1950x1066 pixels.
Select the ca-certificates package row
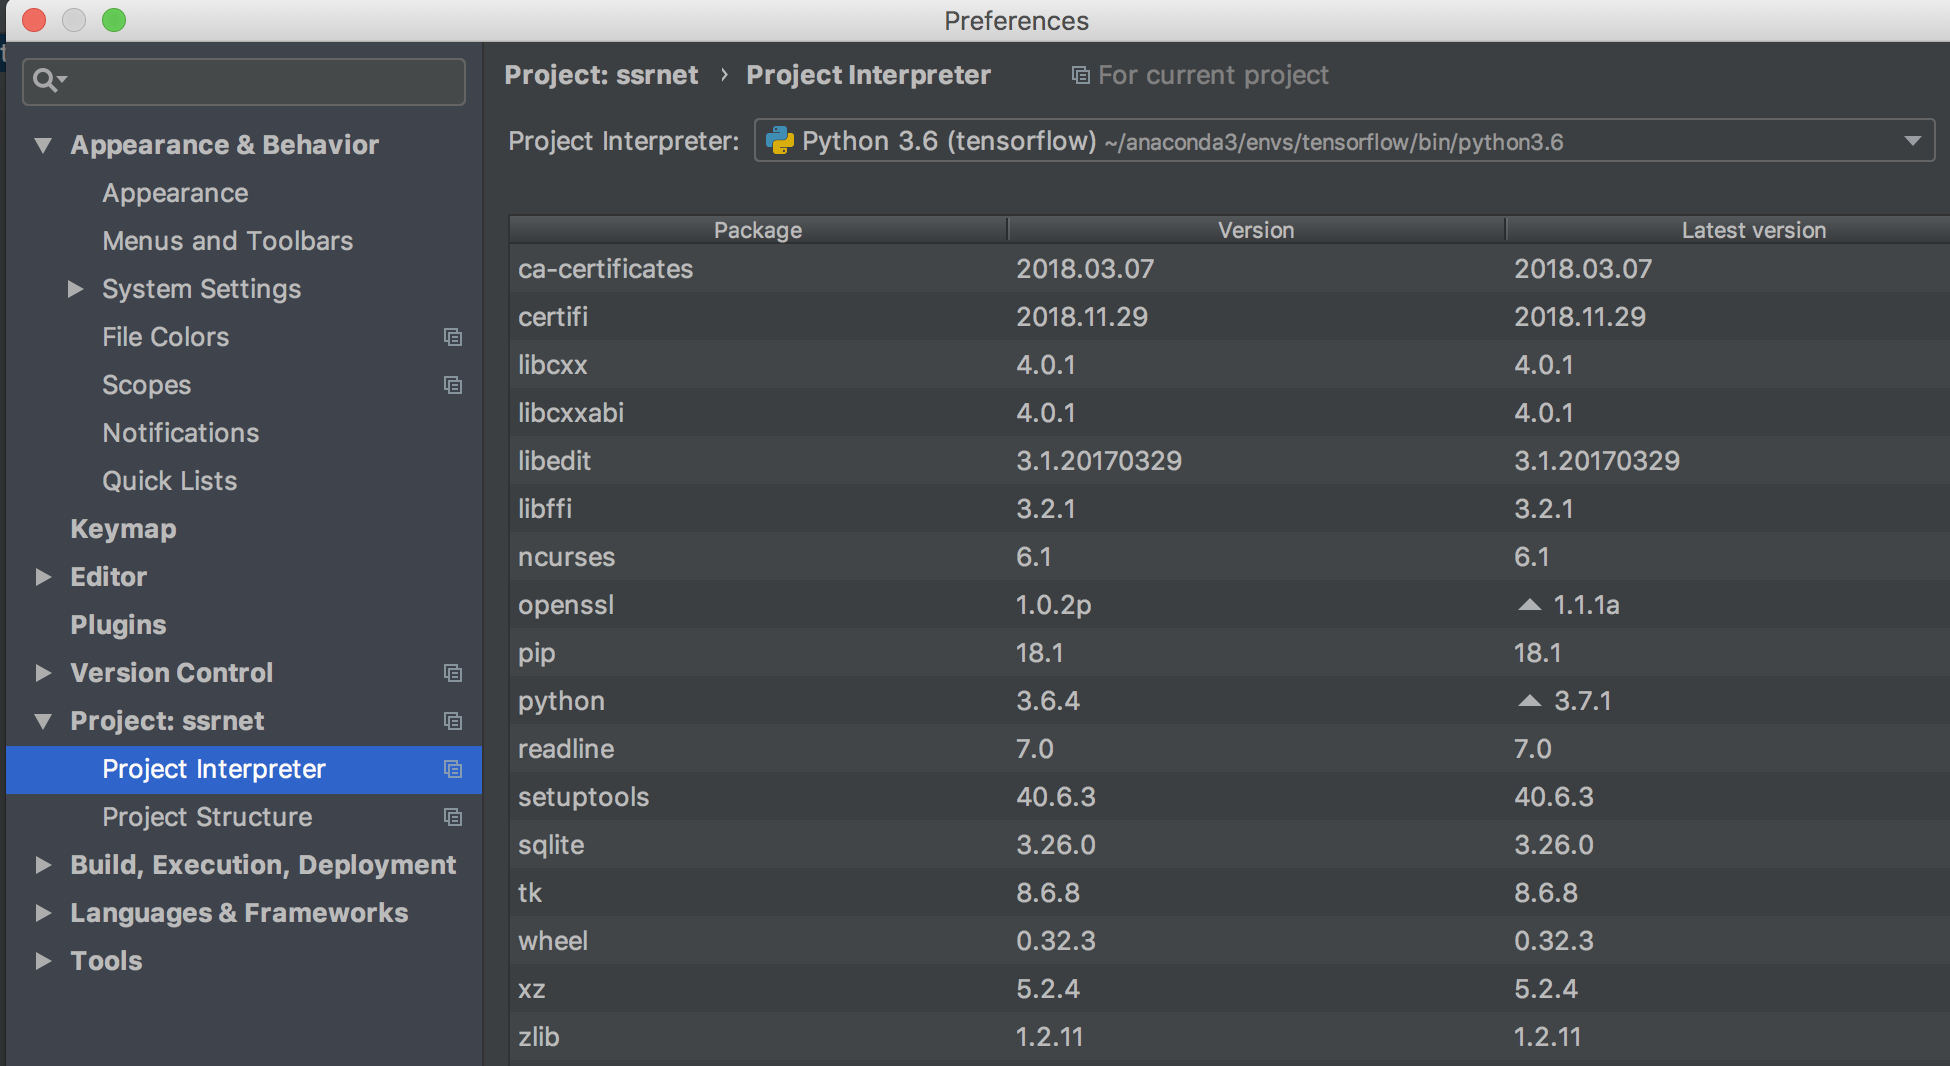tap(1229, 269)
